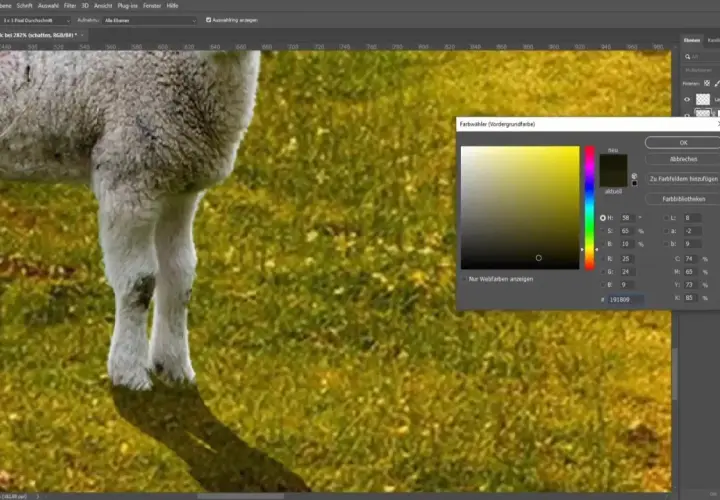
Task: Click the R value field showing 25
Action: coord(627,259)
